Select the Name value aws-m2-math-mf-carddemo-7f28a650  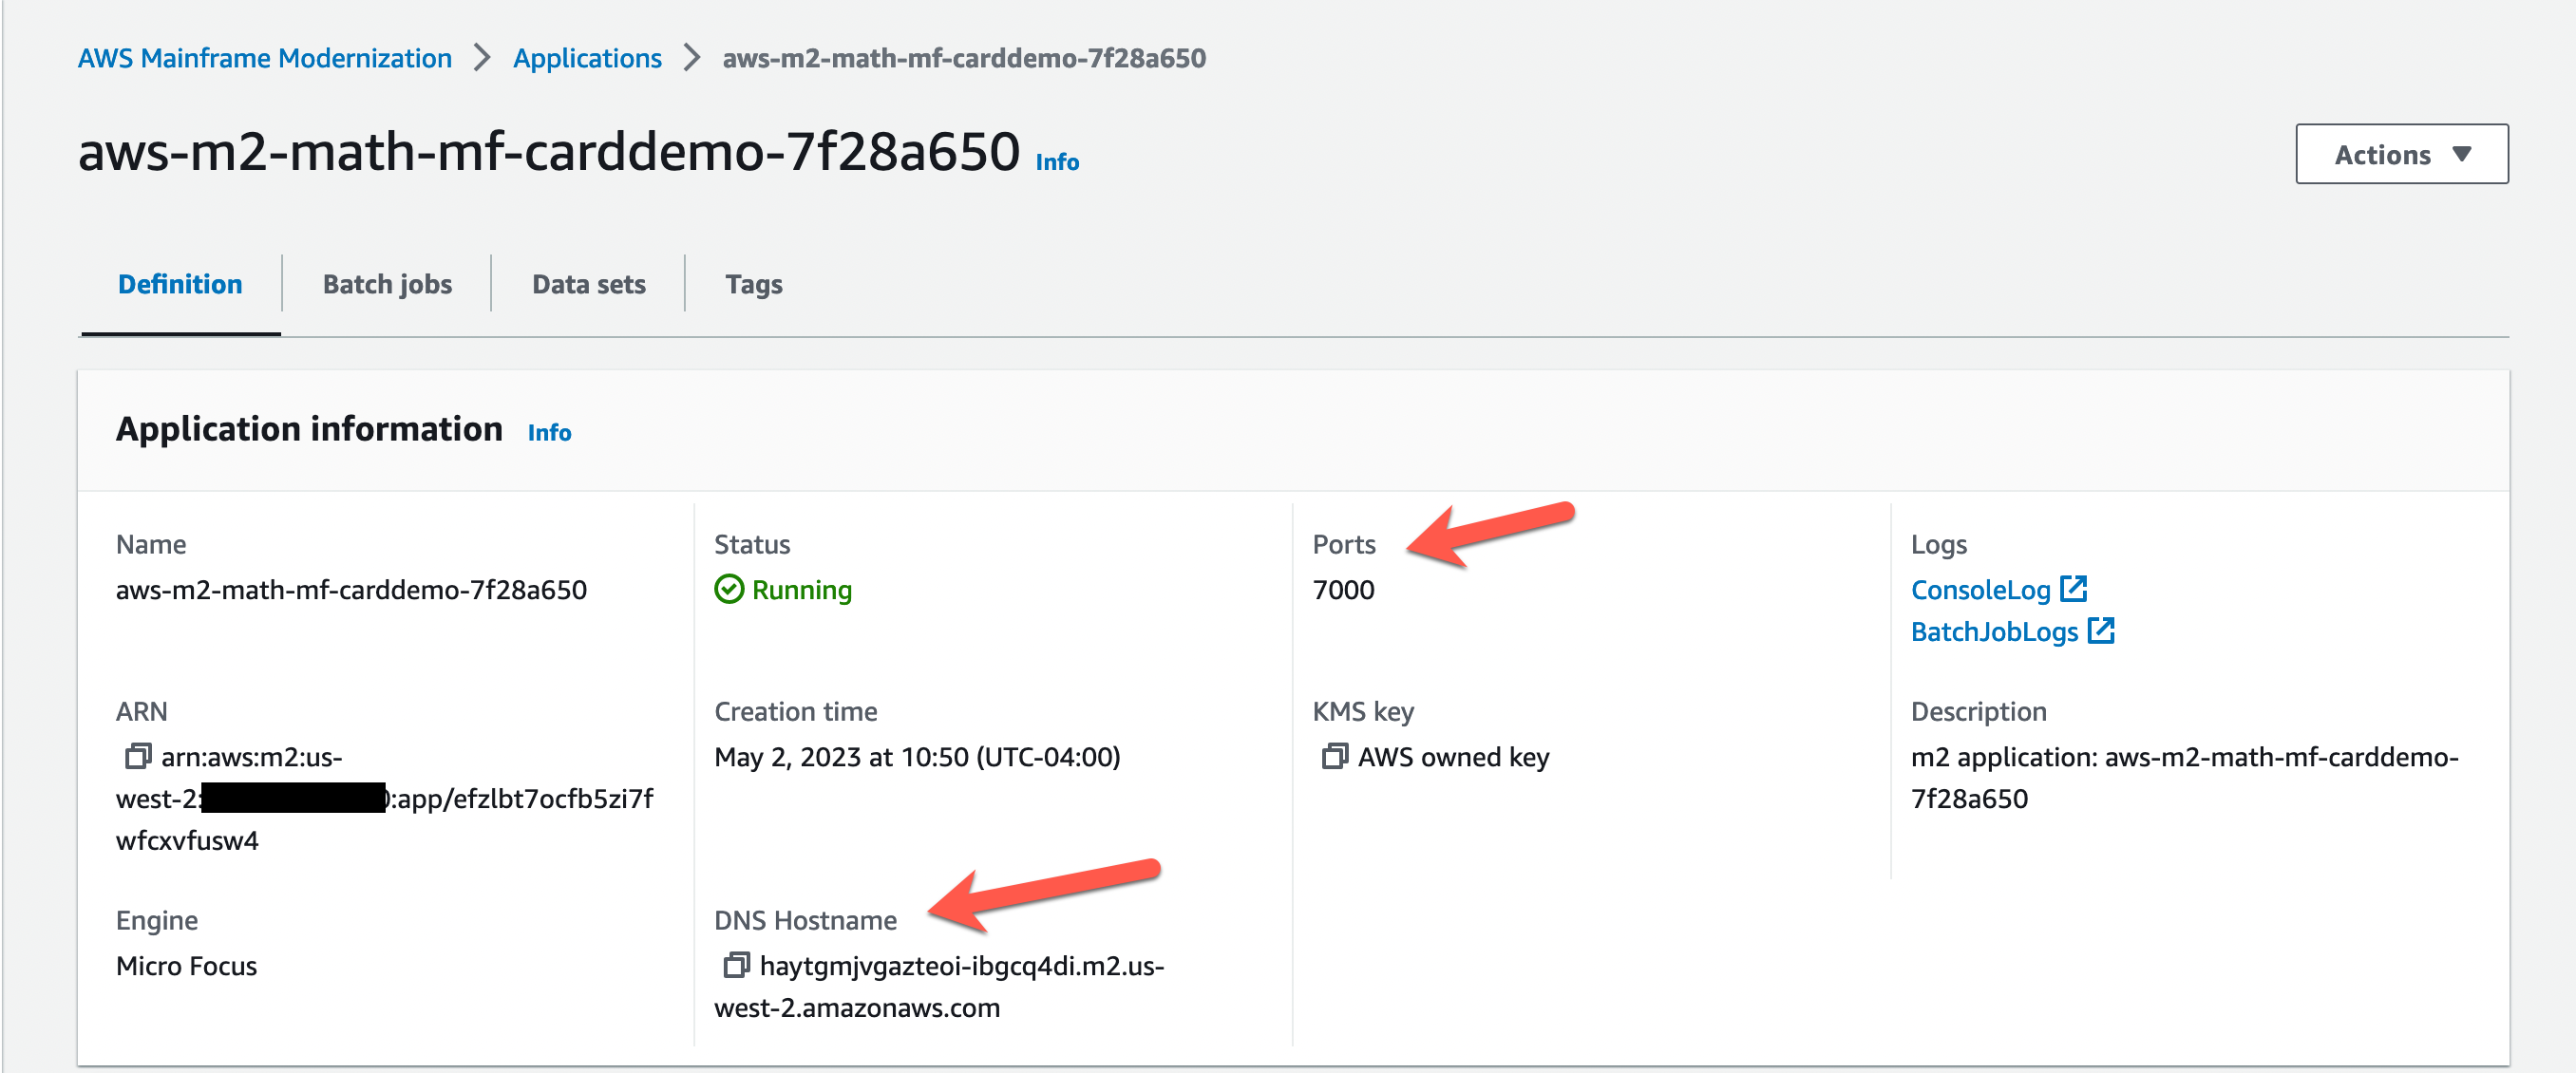[x=351, y=590]
